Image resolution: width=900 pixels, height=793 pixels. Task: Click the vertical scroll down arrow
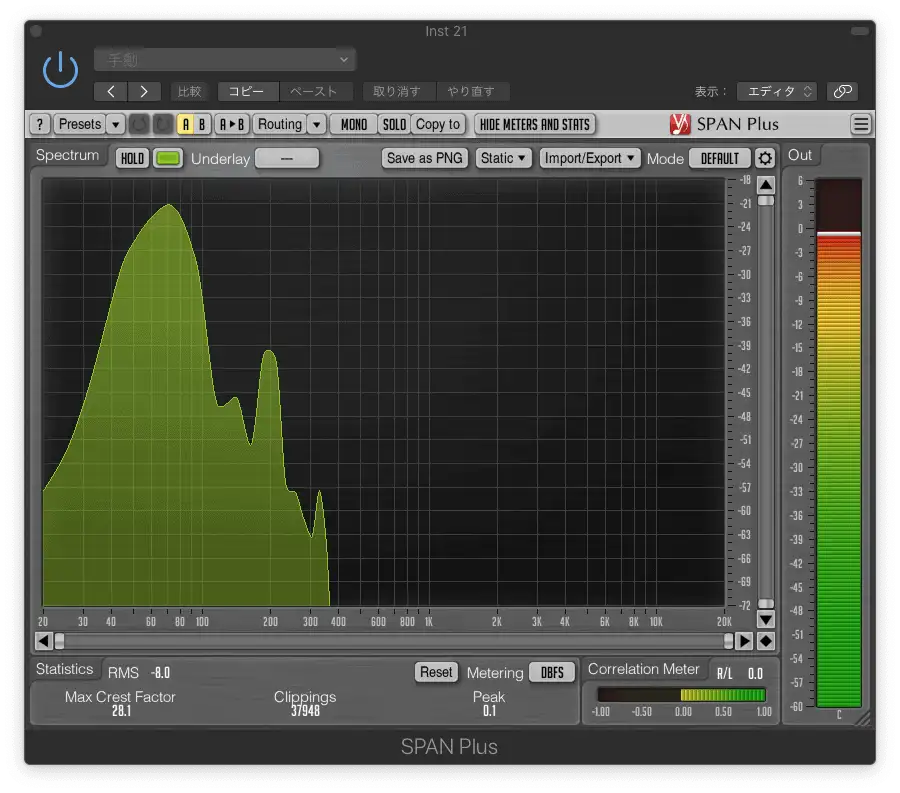766,619
